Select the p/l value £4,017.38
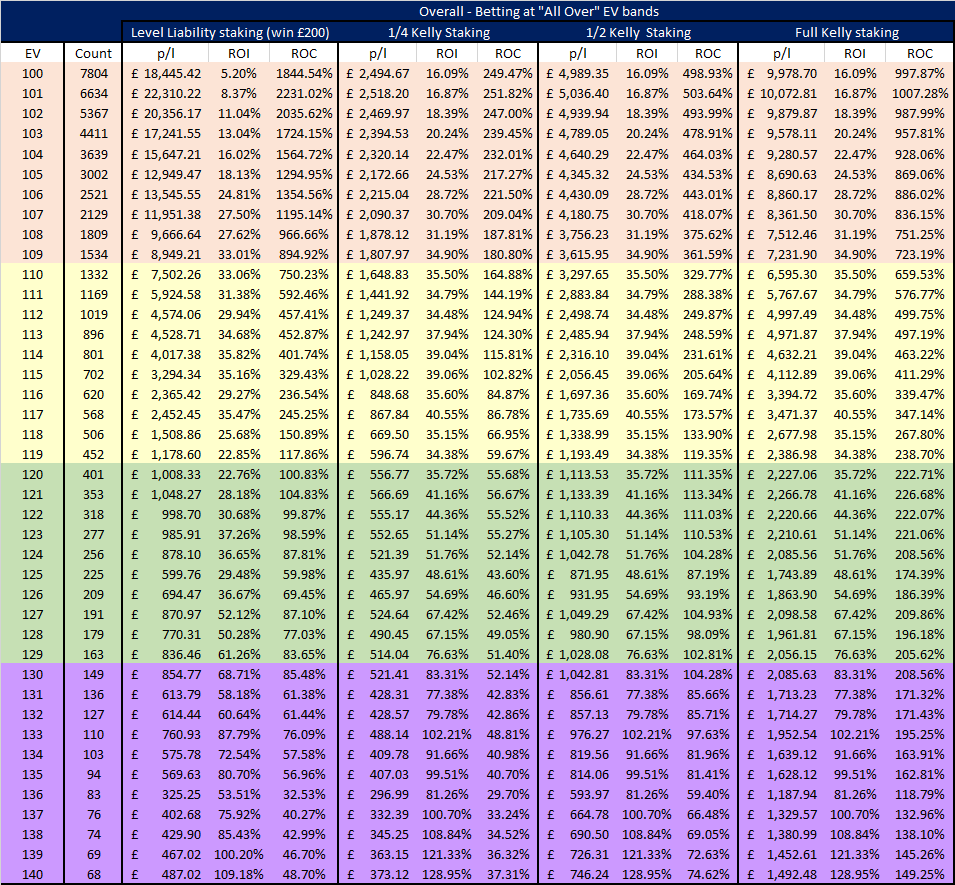 (166, 355)
